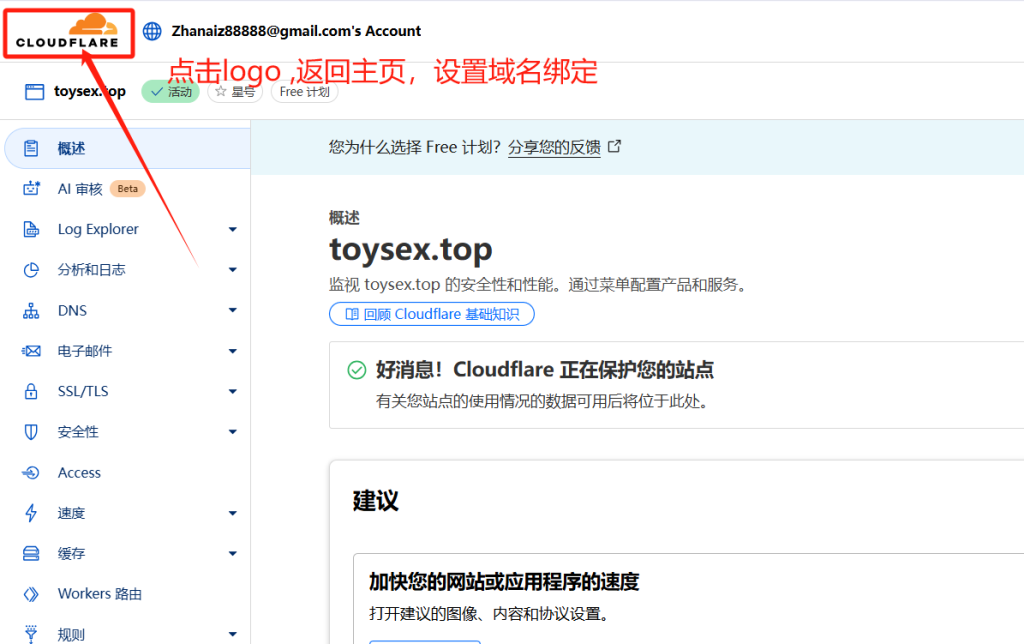
Task: Expand the 安全性 submenu arrow
Action: pos(232,432)
